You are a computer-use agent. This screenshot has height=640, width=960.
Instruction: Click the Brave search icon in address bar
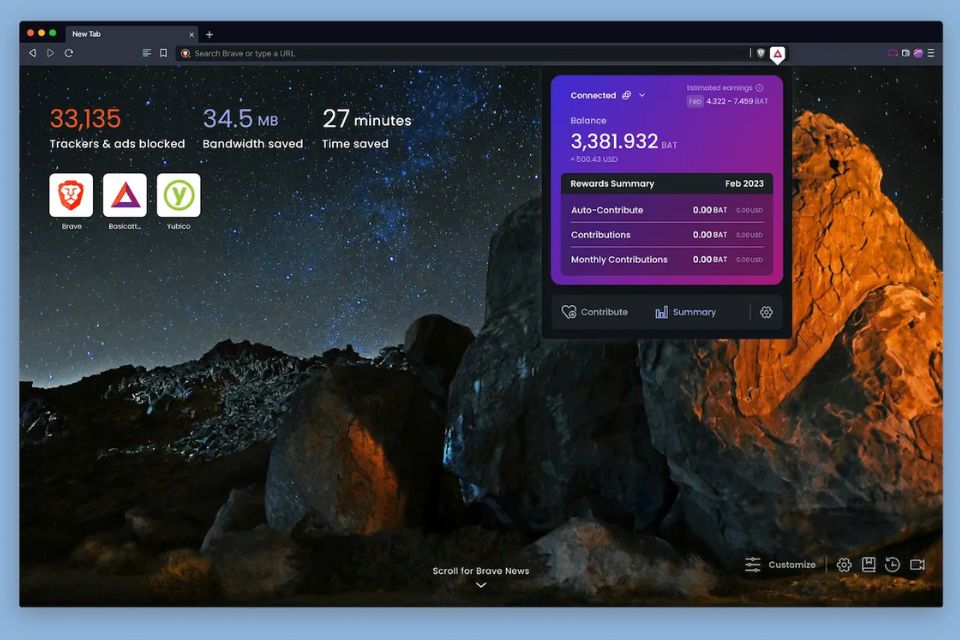[x=186, y=53]
